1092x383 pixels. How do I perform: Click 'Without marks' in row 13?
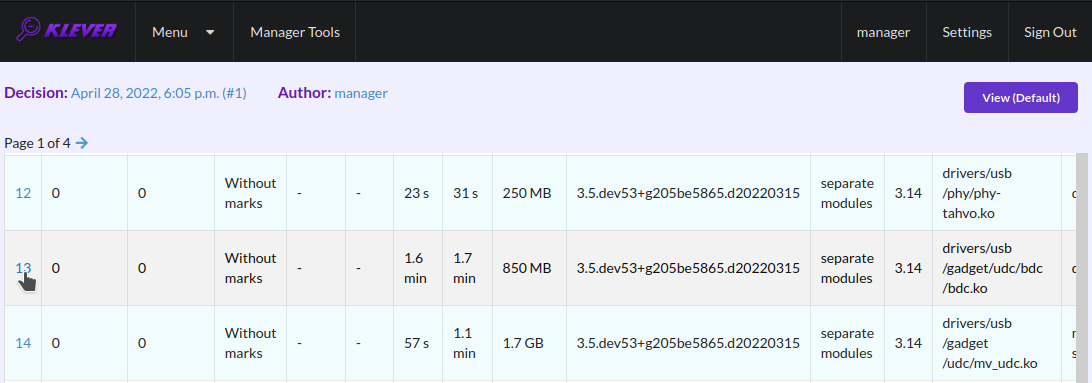250,268
